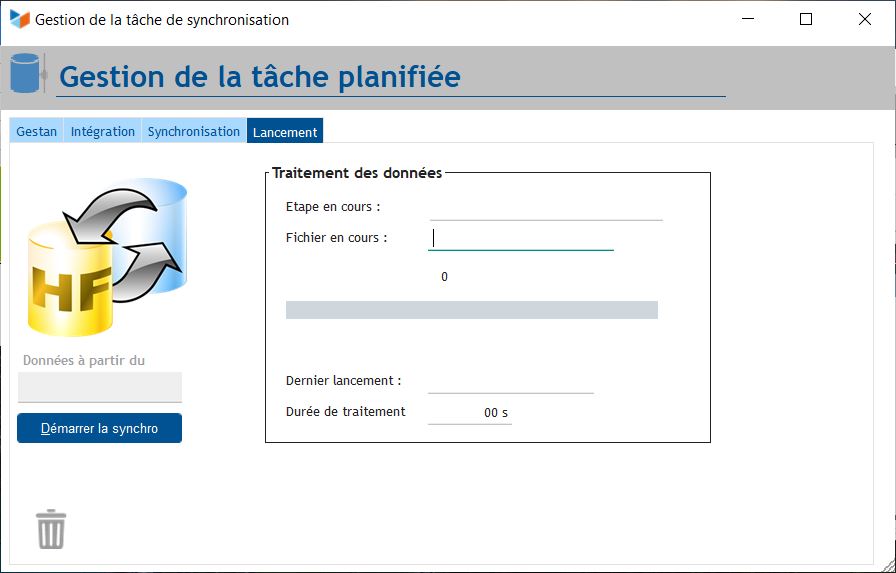This screenshot has height=573, width=896.
Task: Minimize the synchronisation task window
Action: click(x=748, y=19)
